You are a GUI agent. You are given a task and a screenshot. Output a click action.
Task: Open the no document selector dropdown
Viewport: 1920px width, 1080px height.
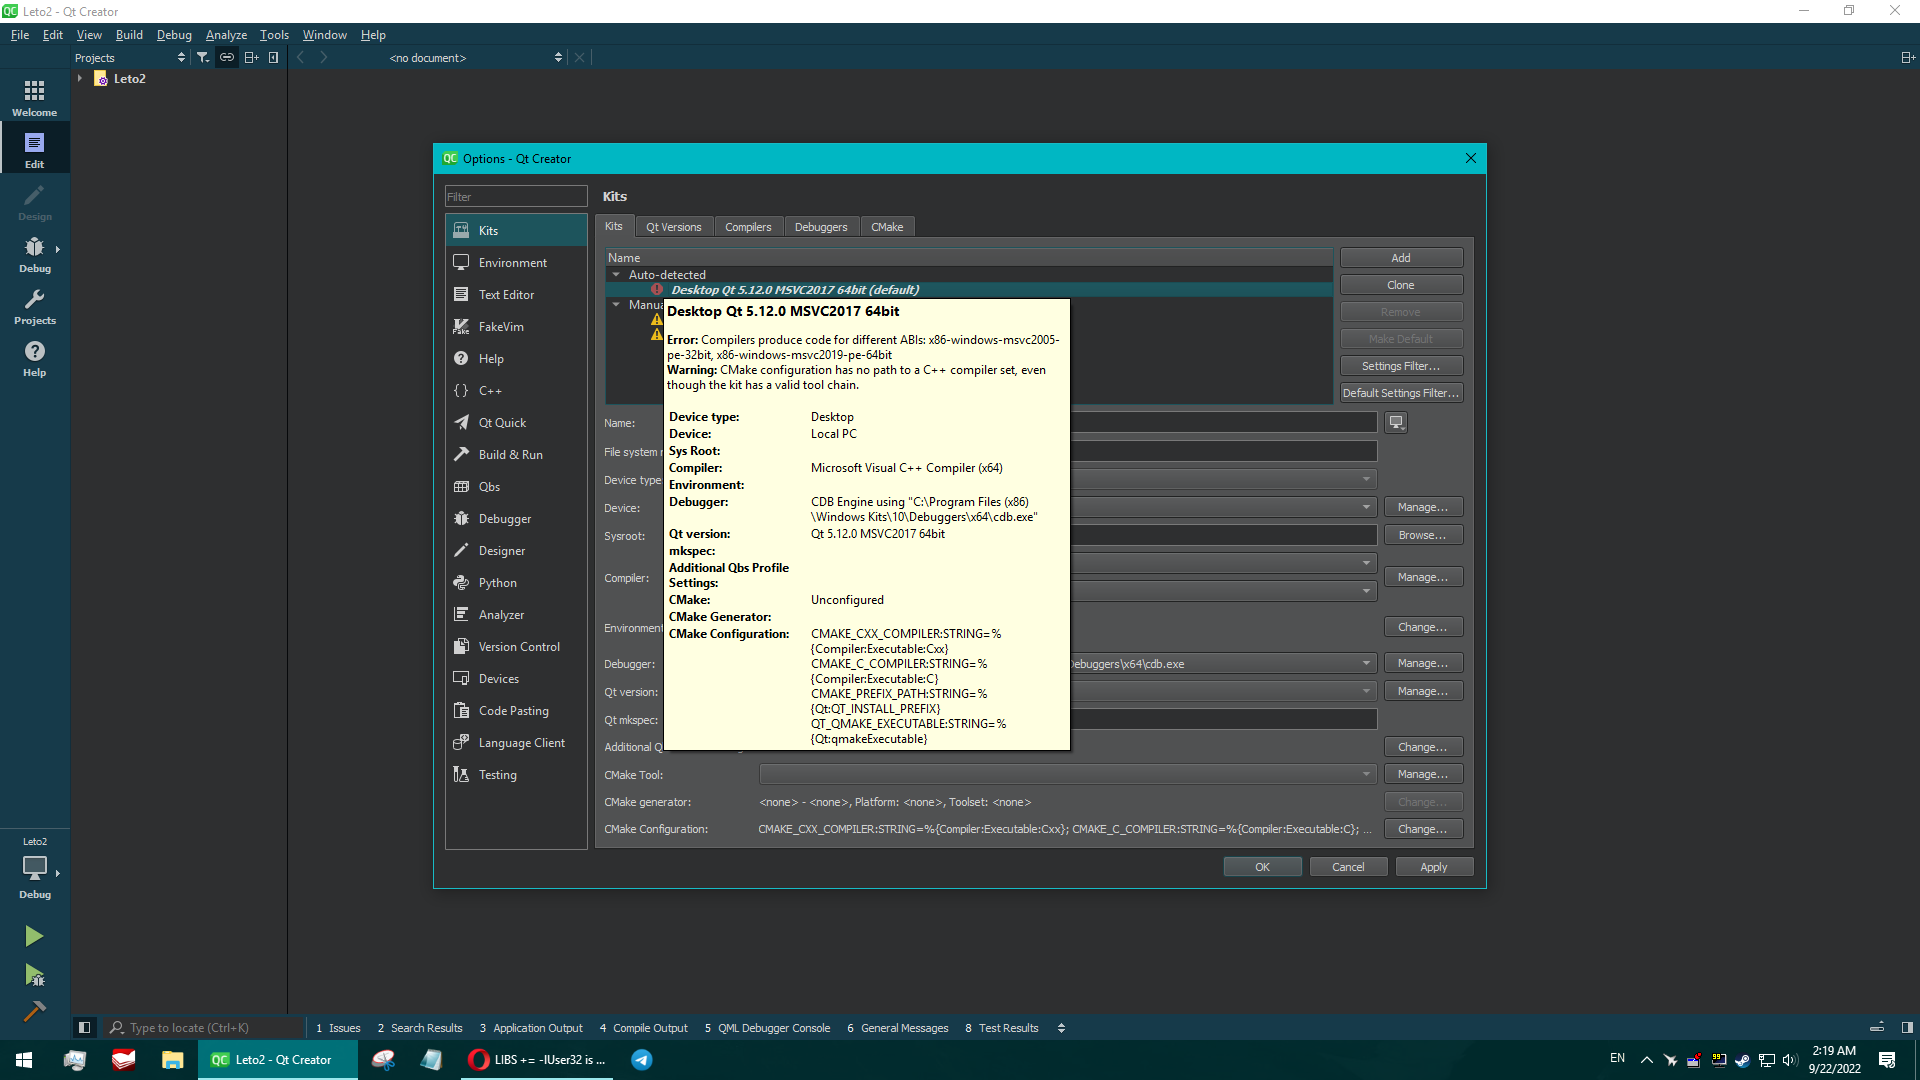coord(475,58)
